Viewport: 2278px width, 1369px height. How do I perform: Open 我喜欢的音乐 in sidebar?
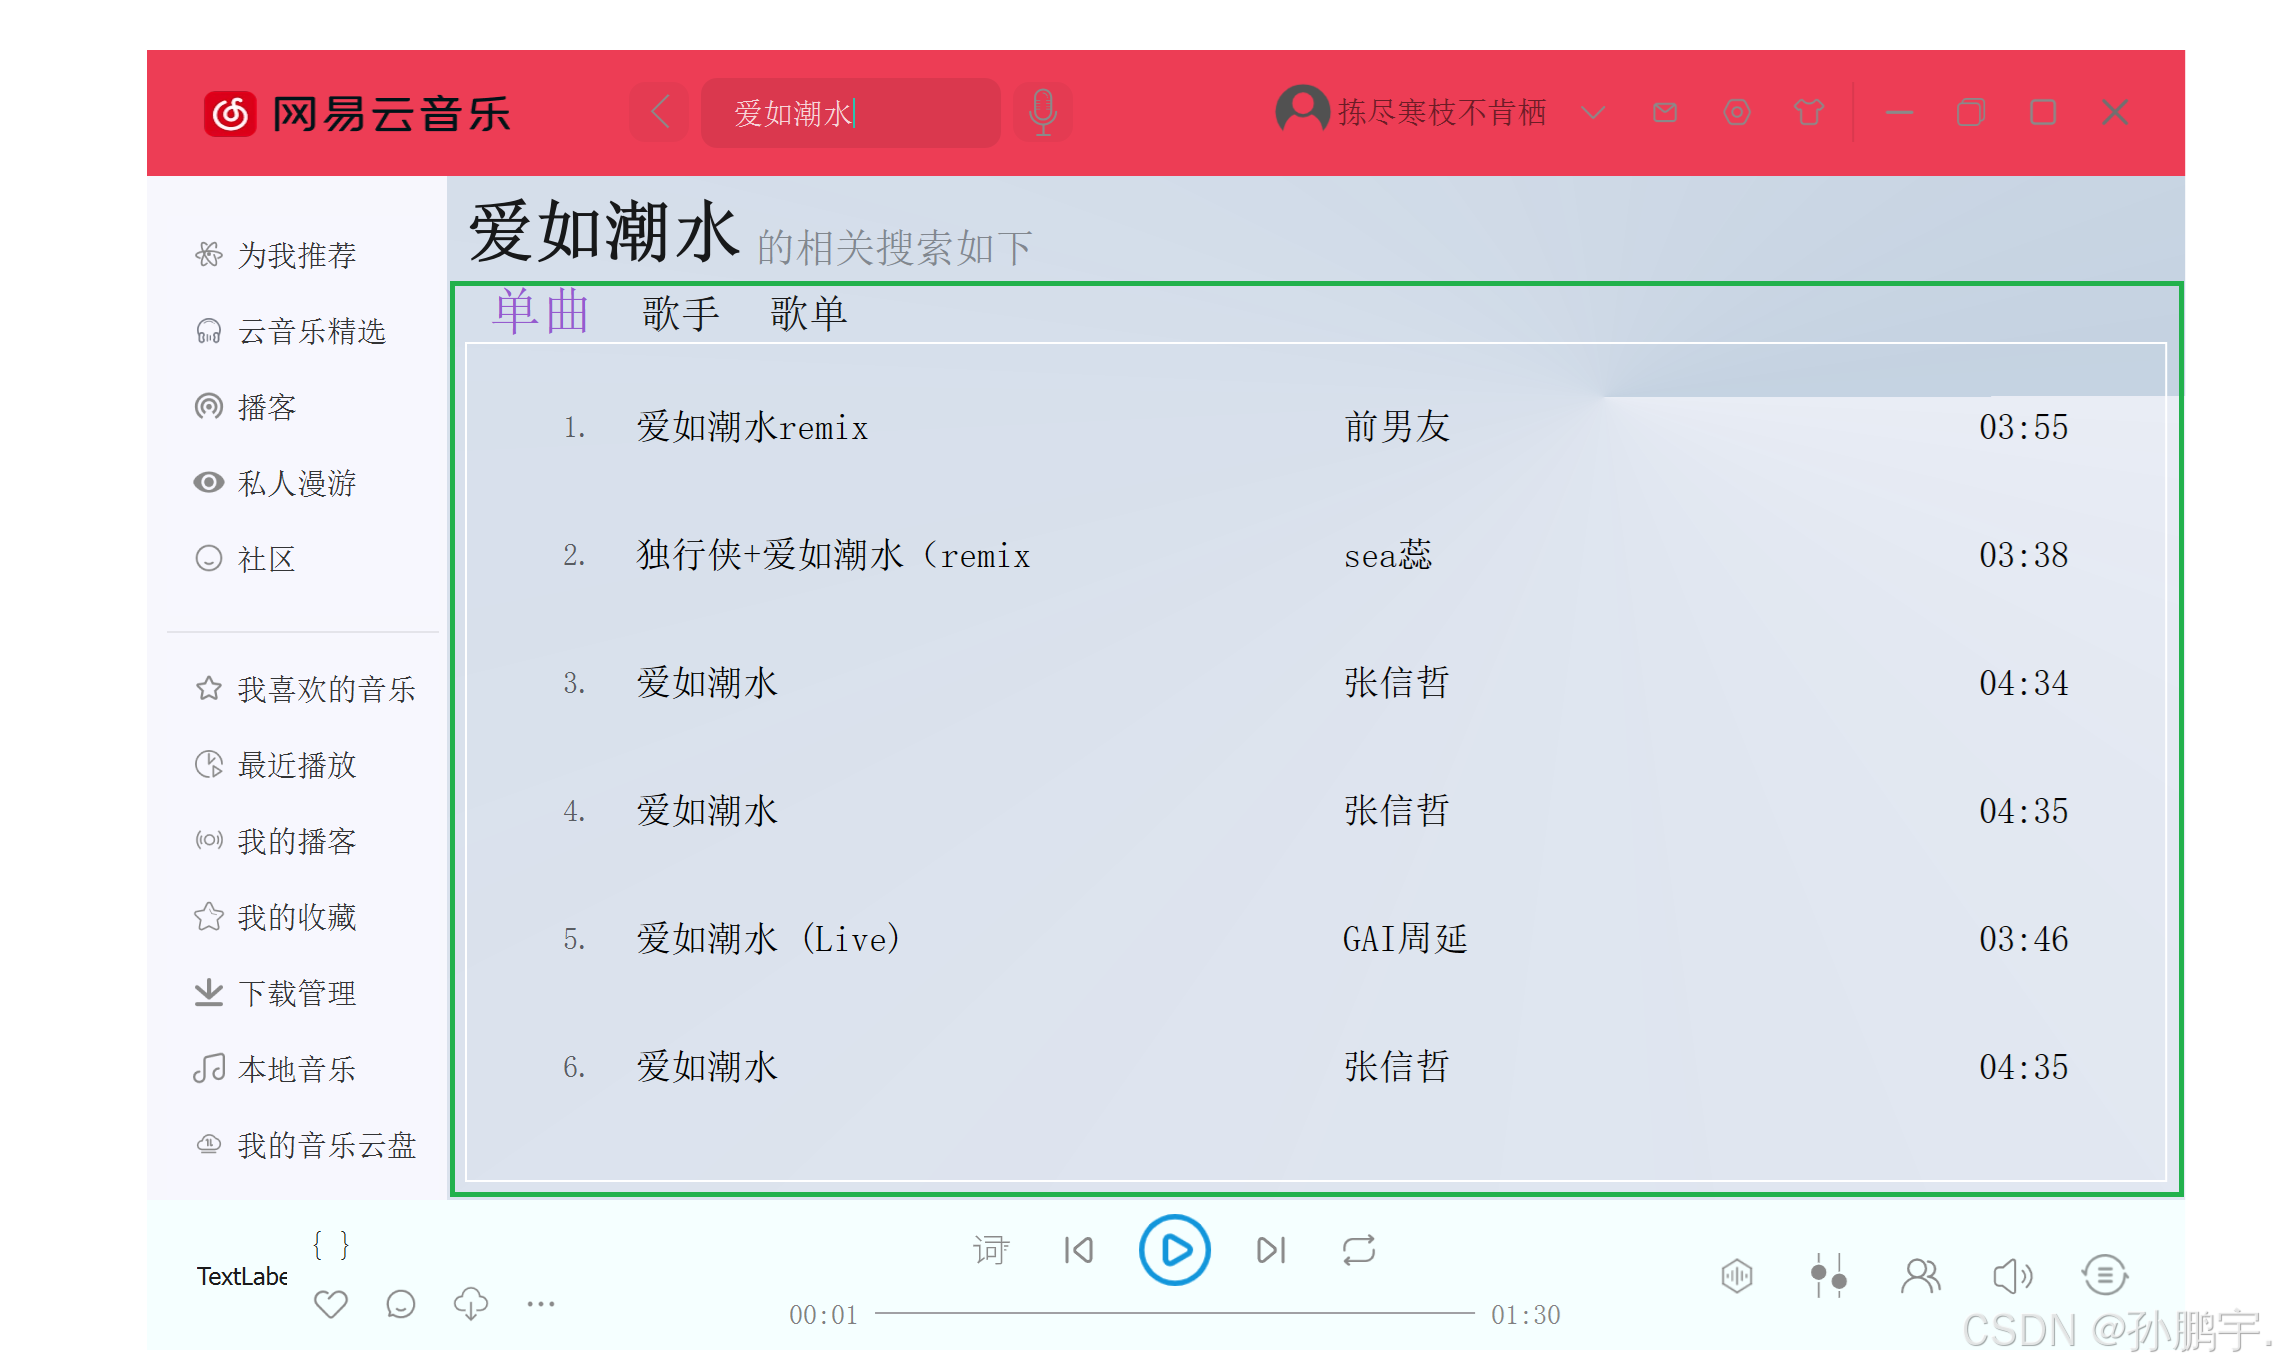pyautogui.click(x=325, y=689)
